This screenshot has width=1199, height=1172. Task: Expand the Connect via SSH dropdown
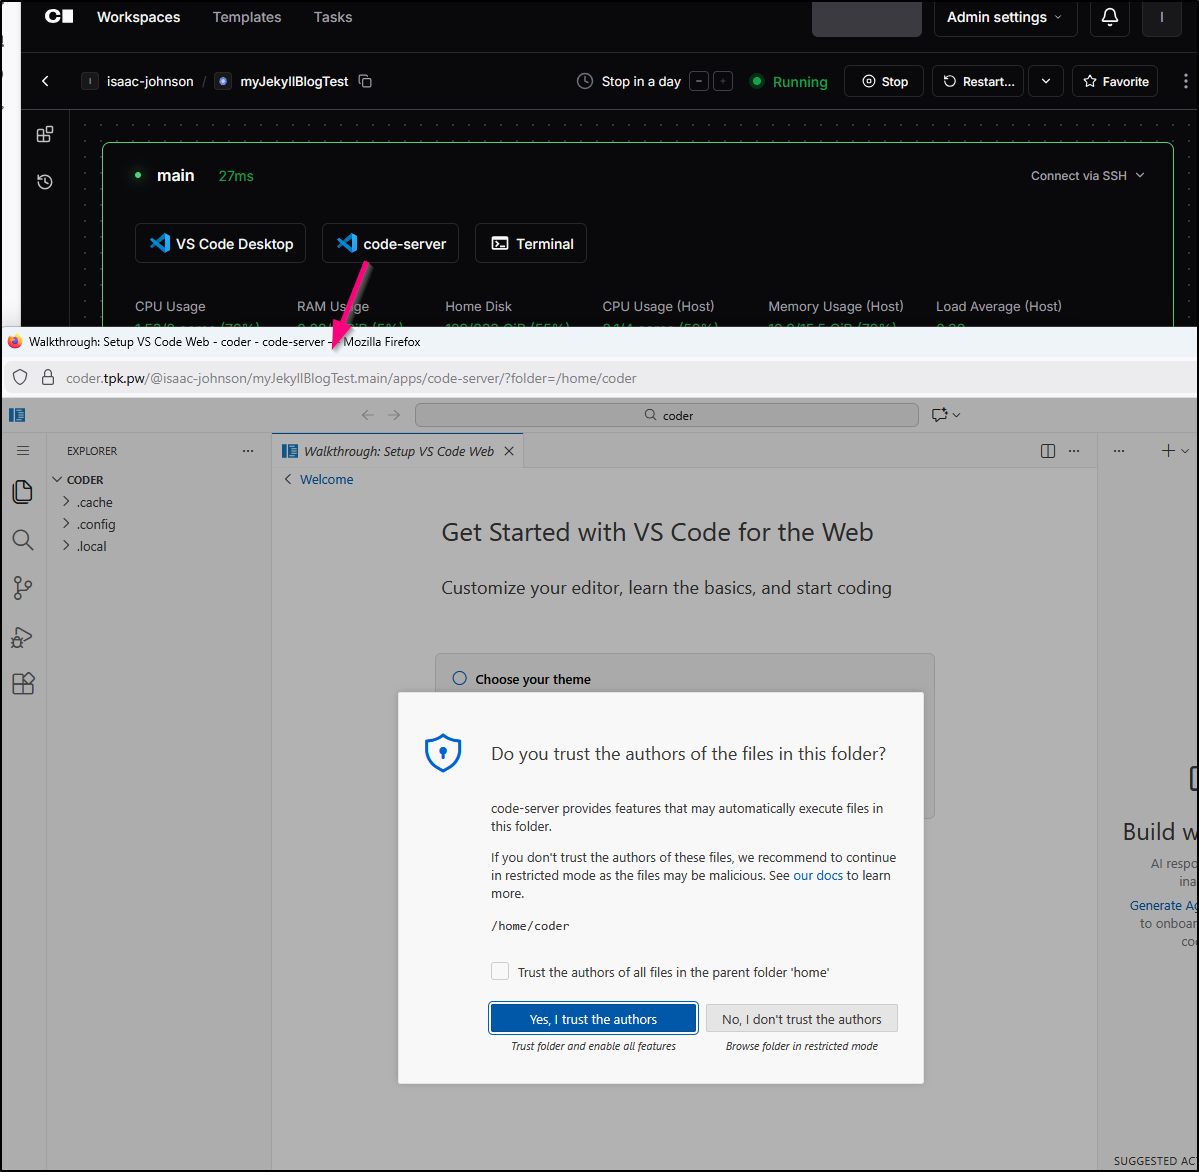[x=1087, y=176]
